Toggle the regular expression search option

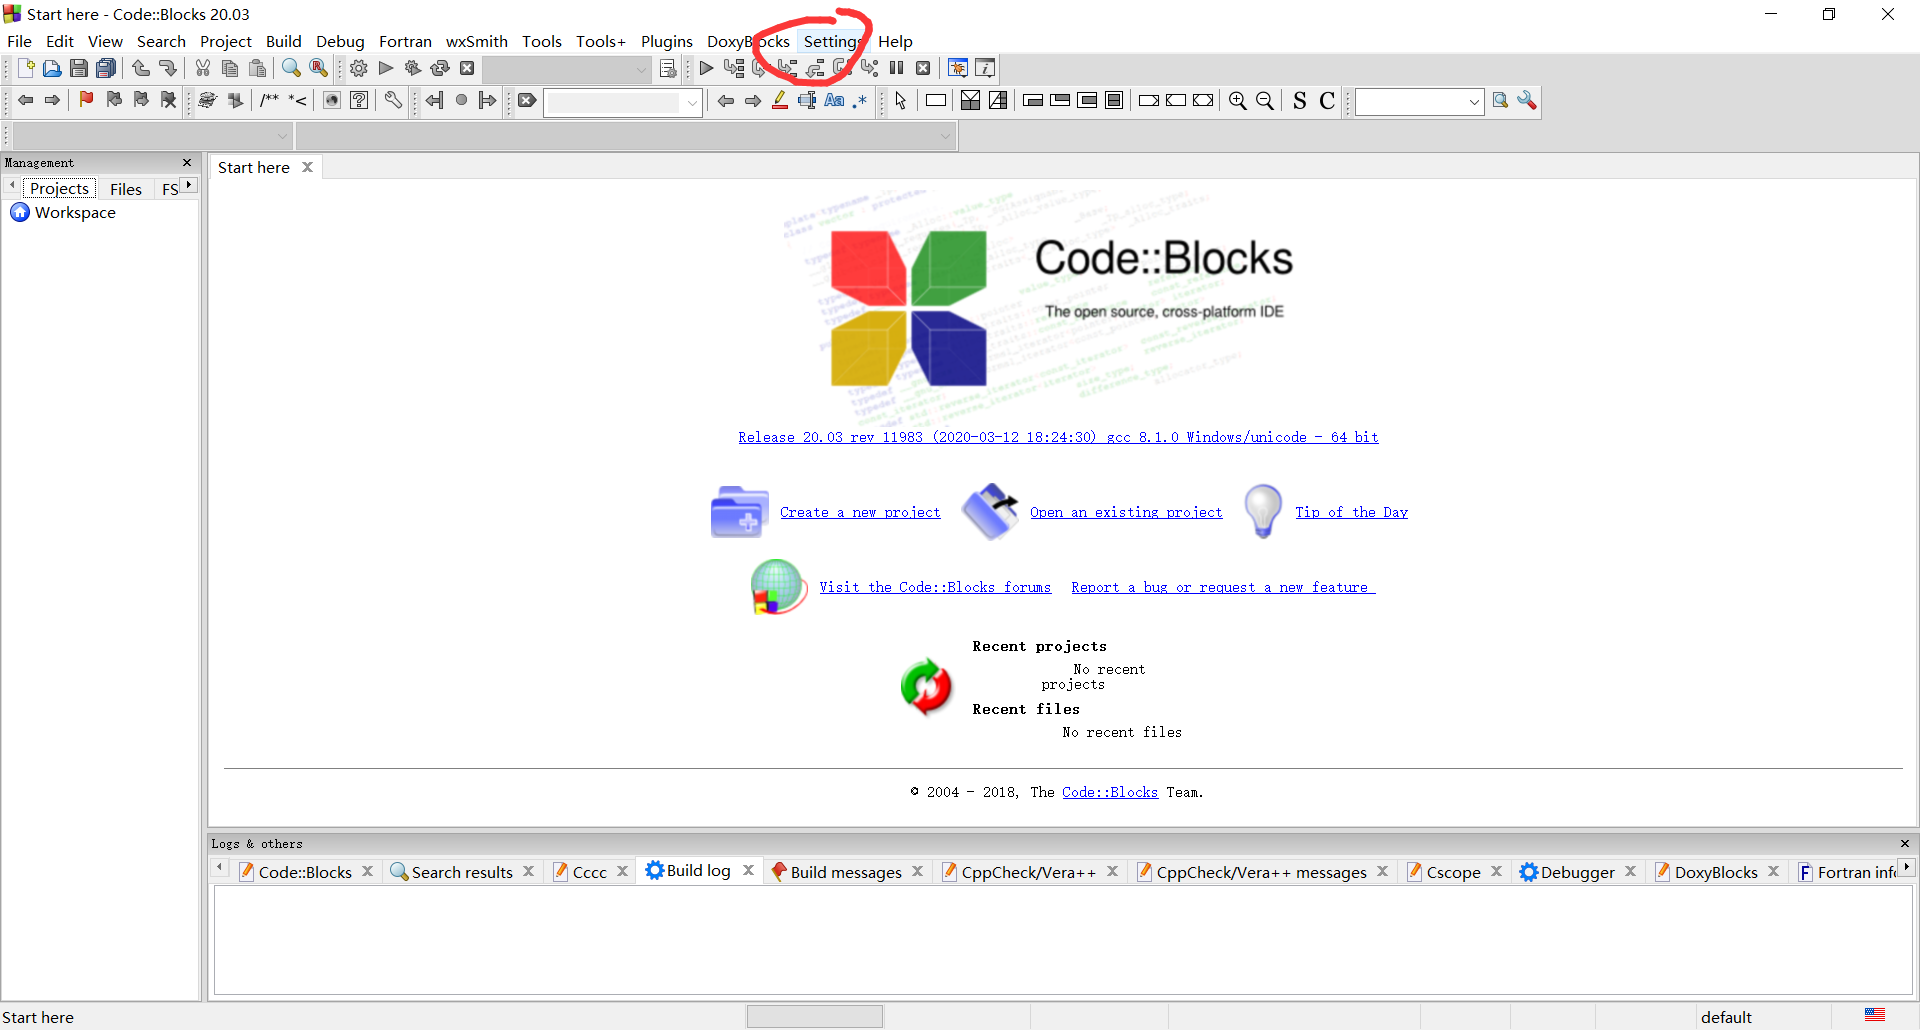[x=860, y=100]
